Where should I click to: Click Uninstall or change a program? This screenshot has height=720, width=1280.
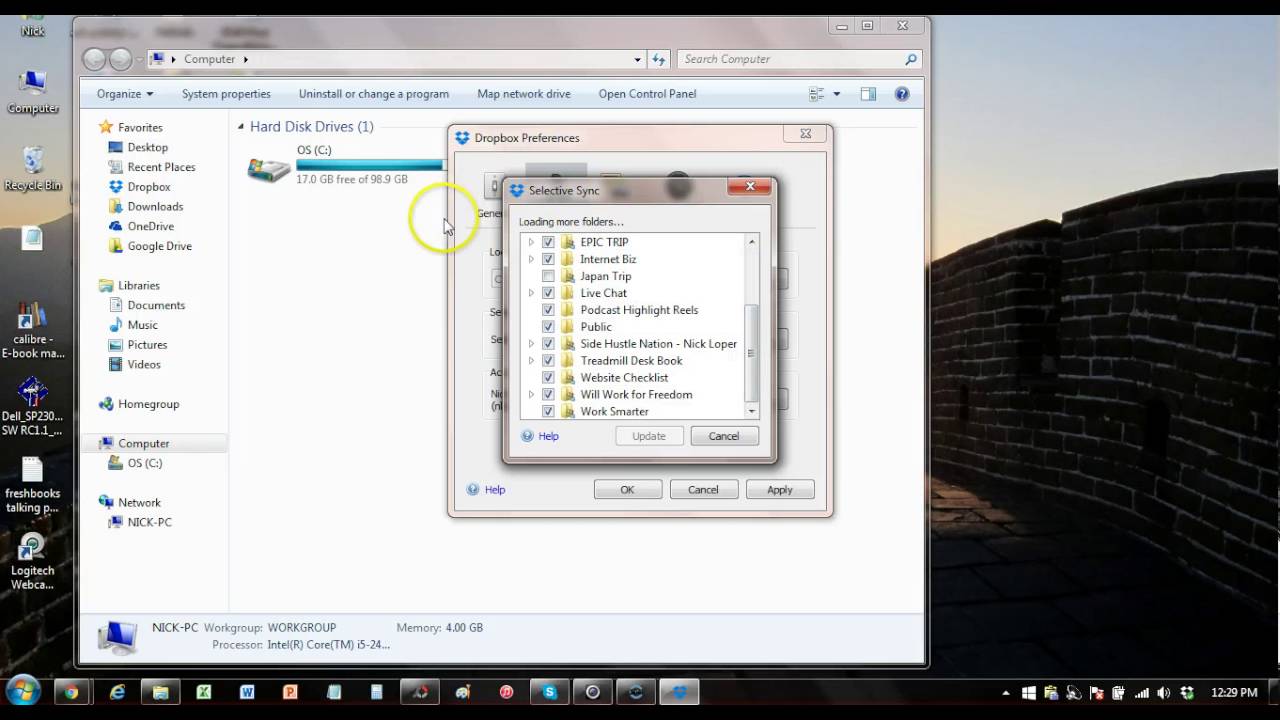point(374,94)
